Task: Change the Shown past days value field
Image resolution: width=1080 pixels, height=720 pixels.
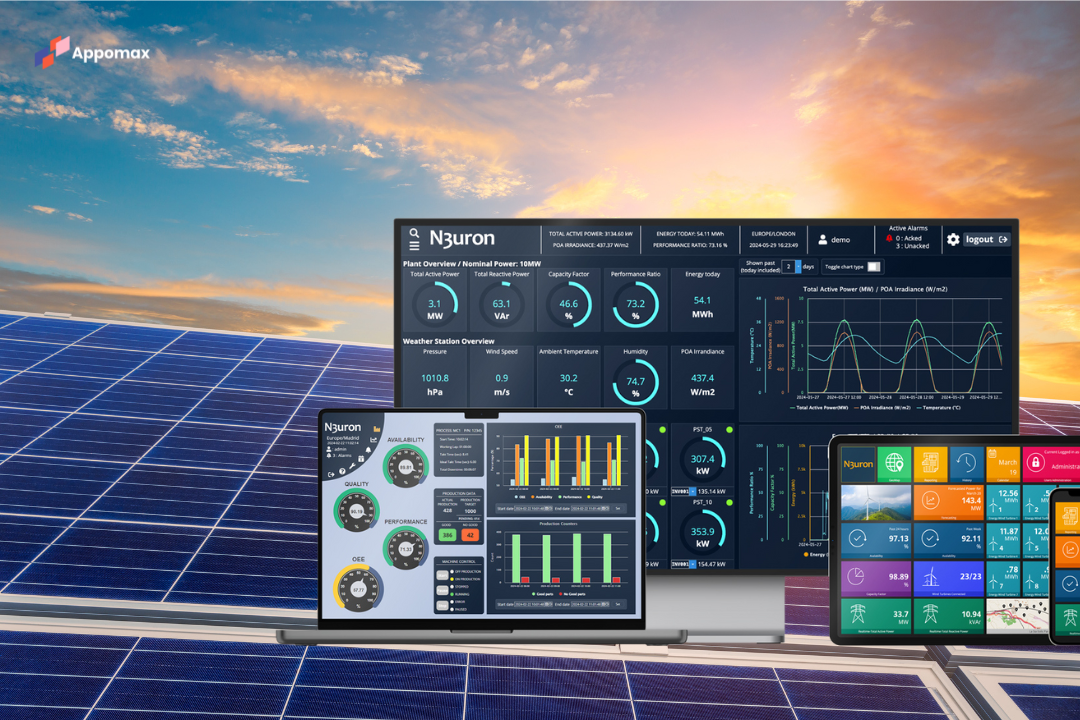Action: tap(789, 266)
